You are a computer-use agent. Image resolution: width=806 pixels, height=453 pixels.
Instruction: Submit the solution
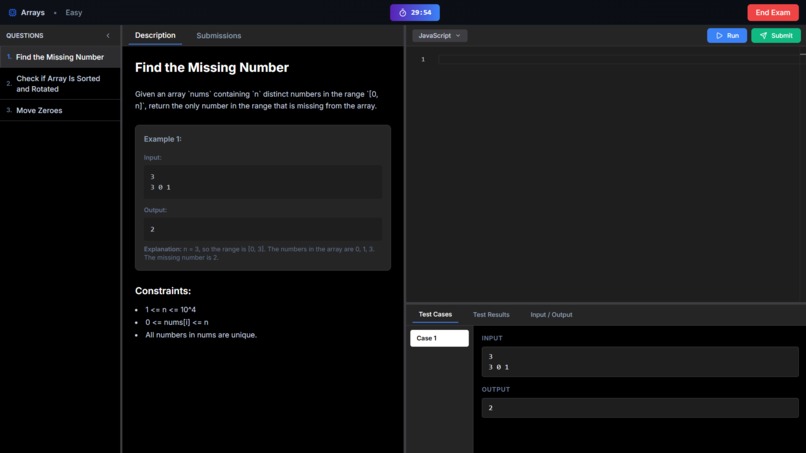776,35
